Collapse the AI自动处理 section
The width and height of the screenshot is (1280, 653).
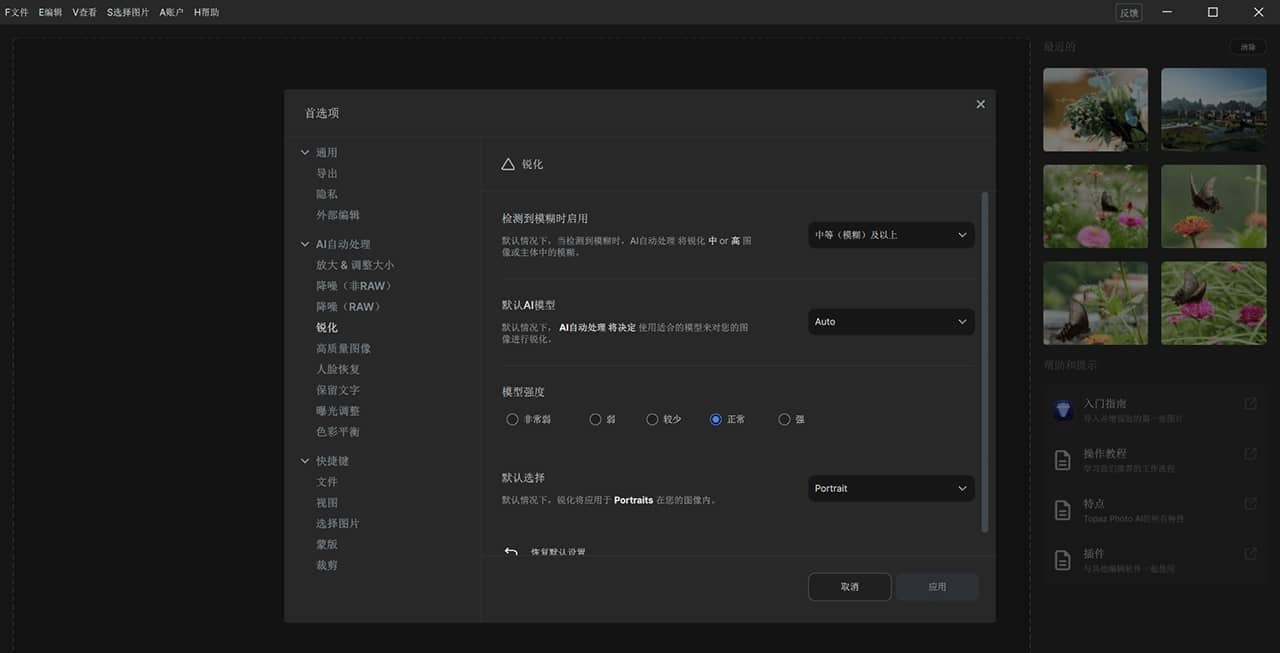305,244
